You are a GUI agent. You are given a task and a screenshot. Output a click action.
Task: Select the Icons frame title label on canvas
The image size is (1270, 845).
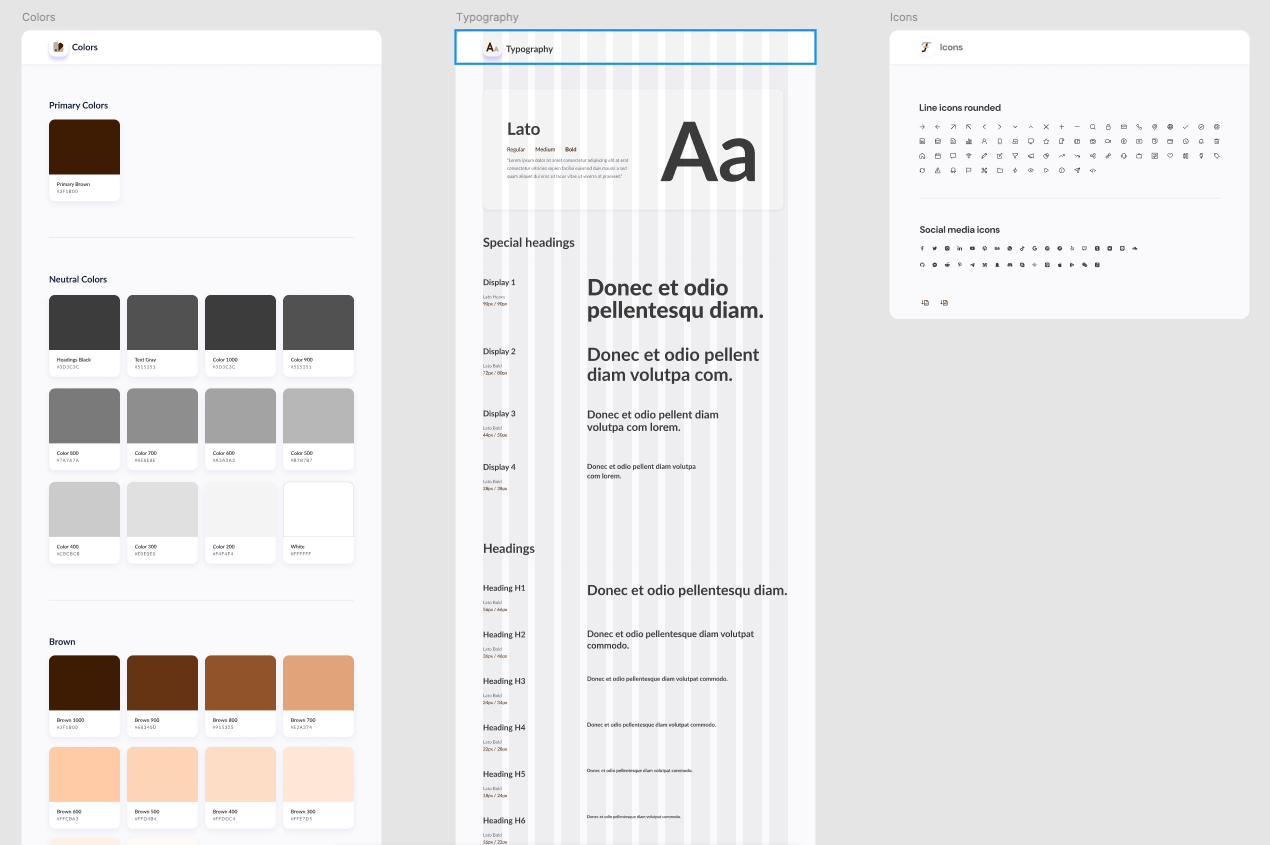coord(903,17)
